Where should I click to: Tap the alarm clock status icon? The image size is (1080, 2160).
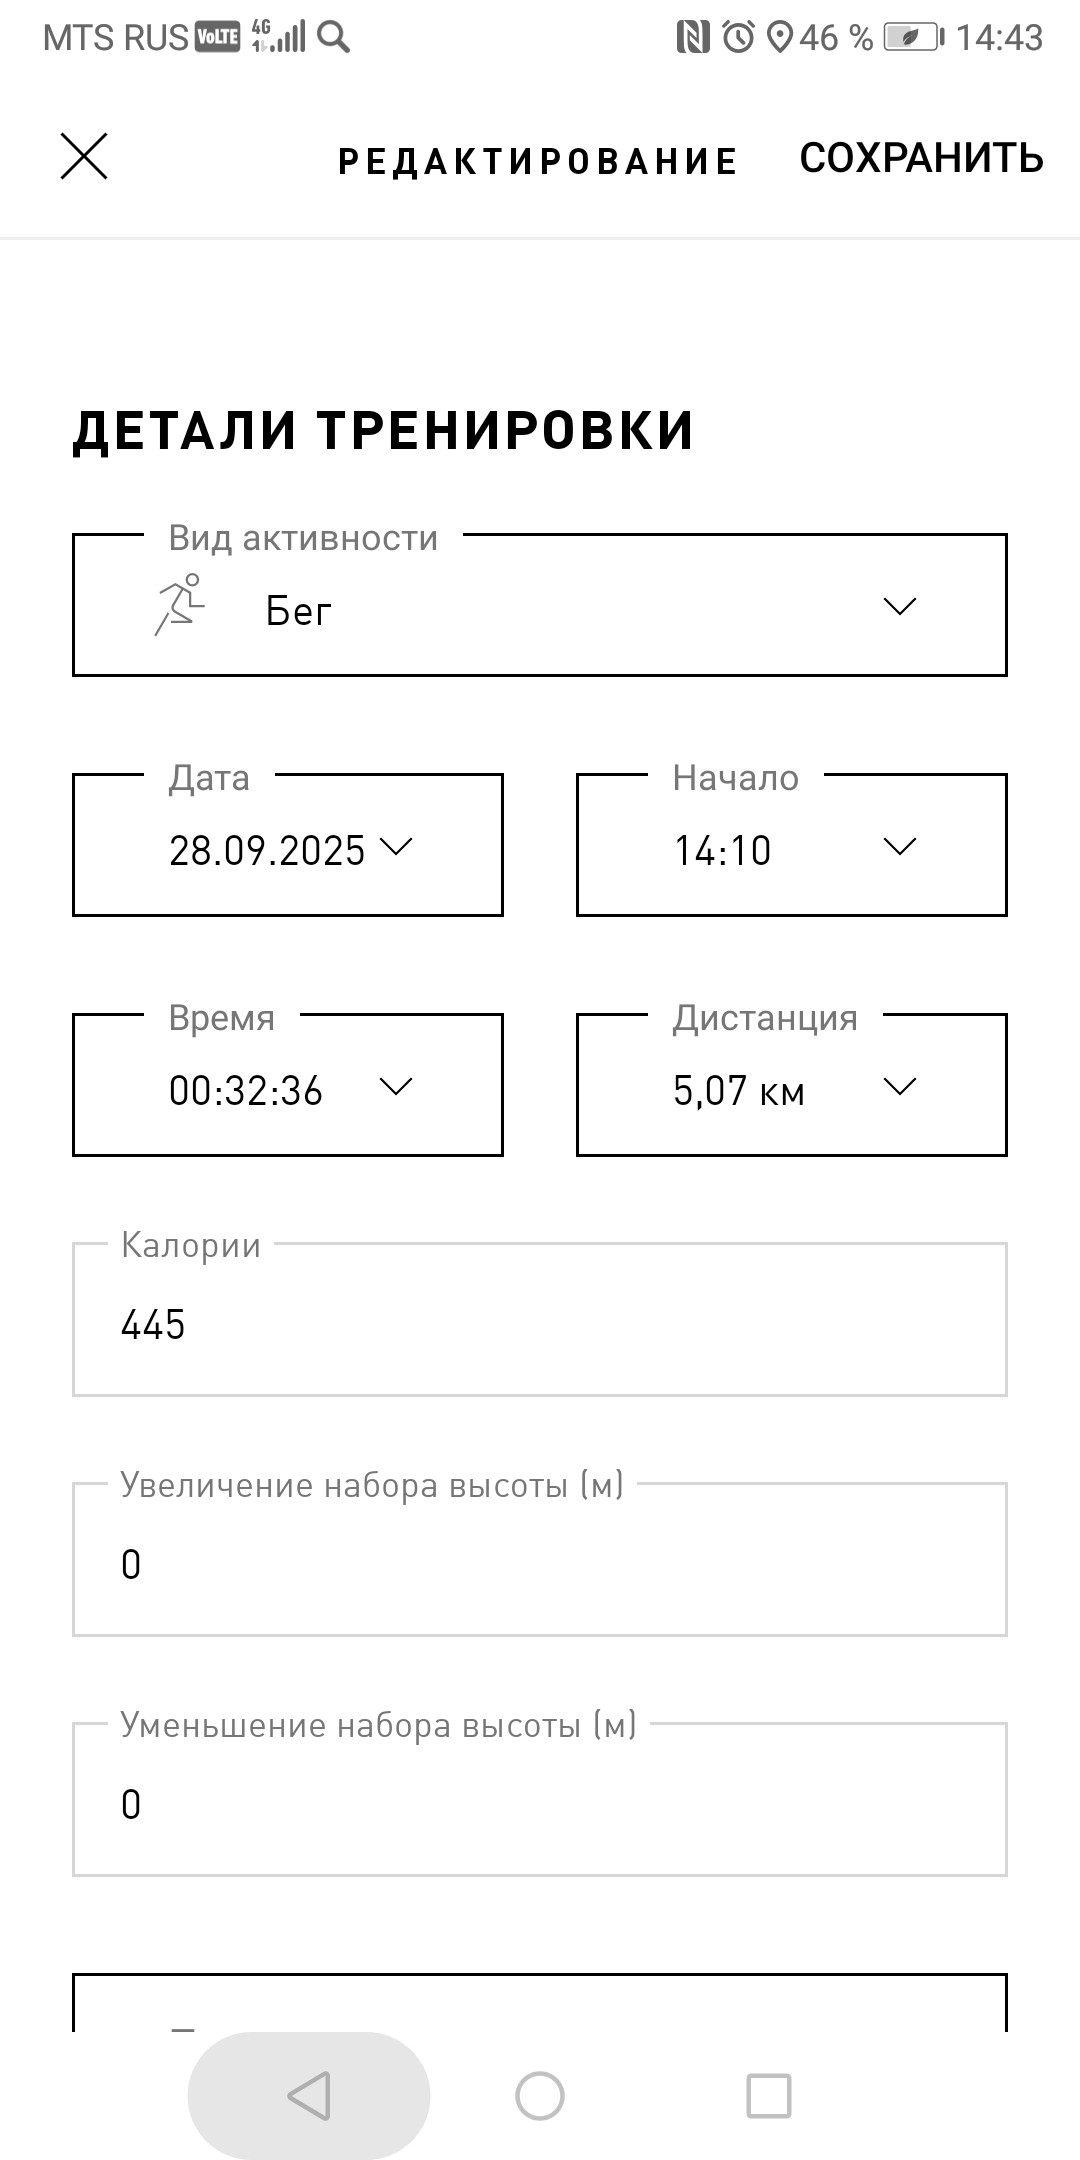739,37
